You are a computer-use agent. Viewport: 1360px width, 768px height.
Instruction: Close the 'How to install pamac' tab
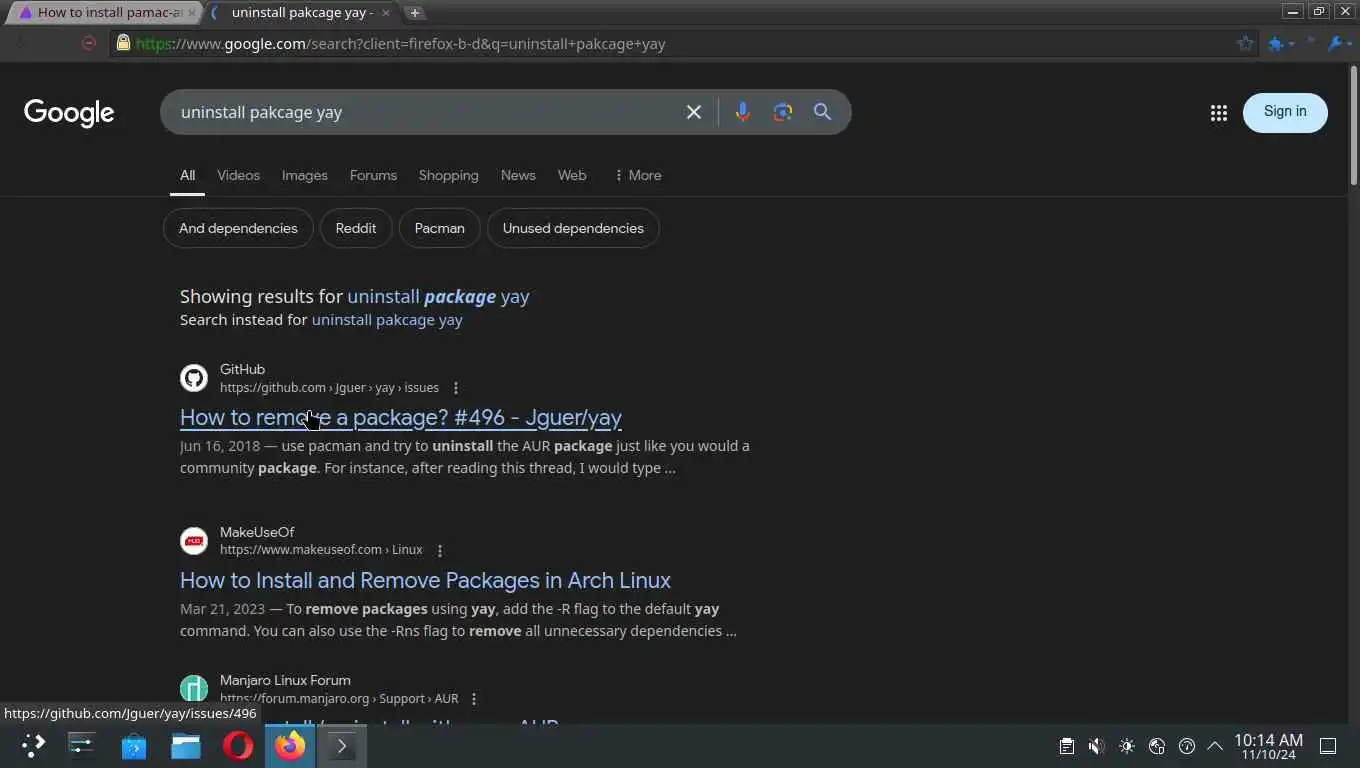tap(192, 13)
